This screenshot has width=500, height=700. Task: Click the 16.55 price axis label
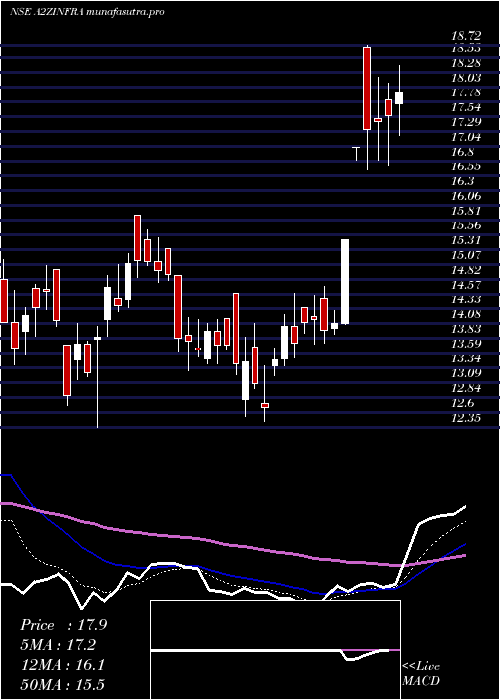466,167
